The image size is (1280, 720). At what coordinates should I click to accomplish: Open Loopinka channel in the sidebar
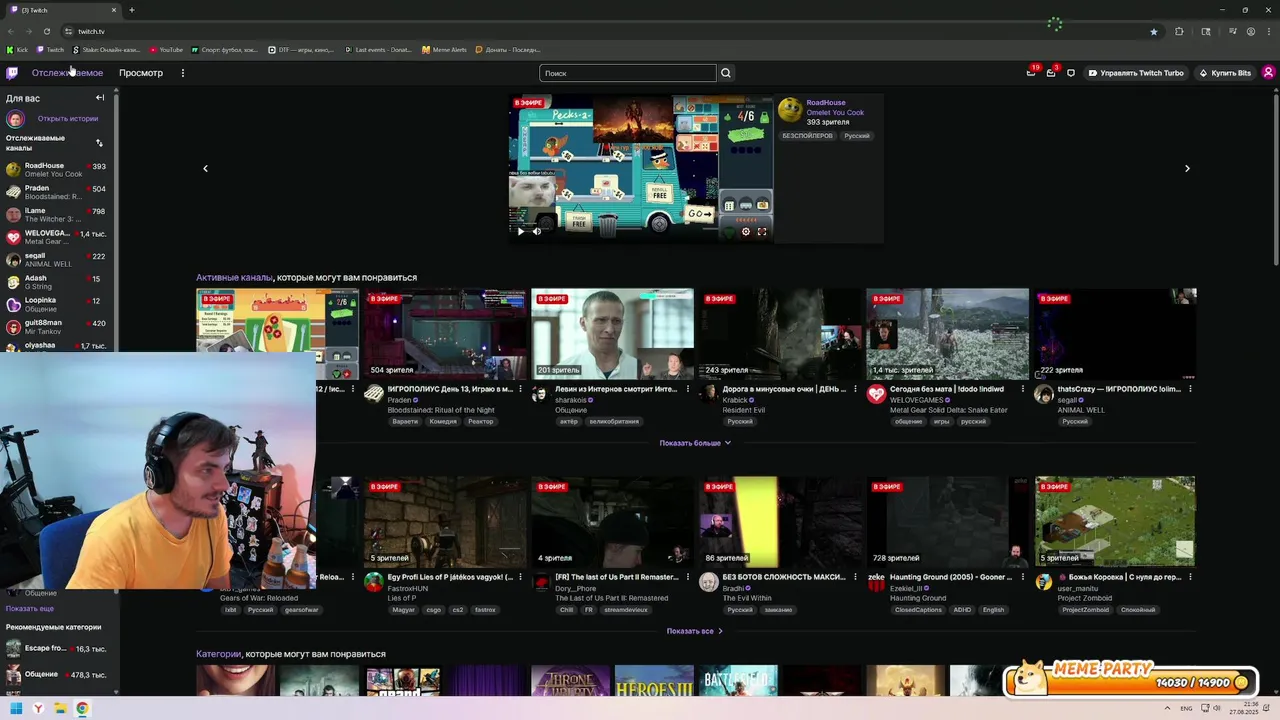(x=58, y=304)
